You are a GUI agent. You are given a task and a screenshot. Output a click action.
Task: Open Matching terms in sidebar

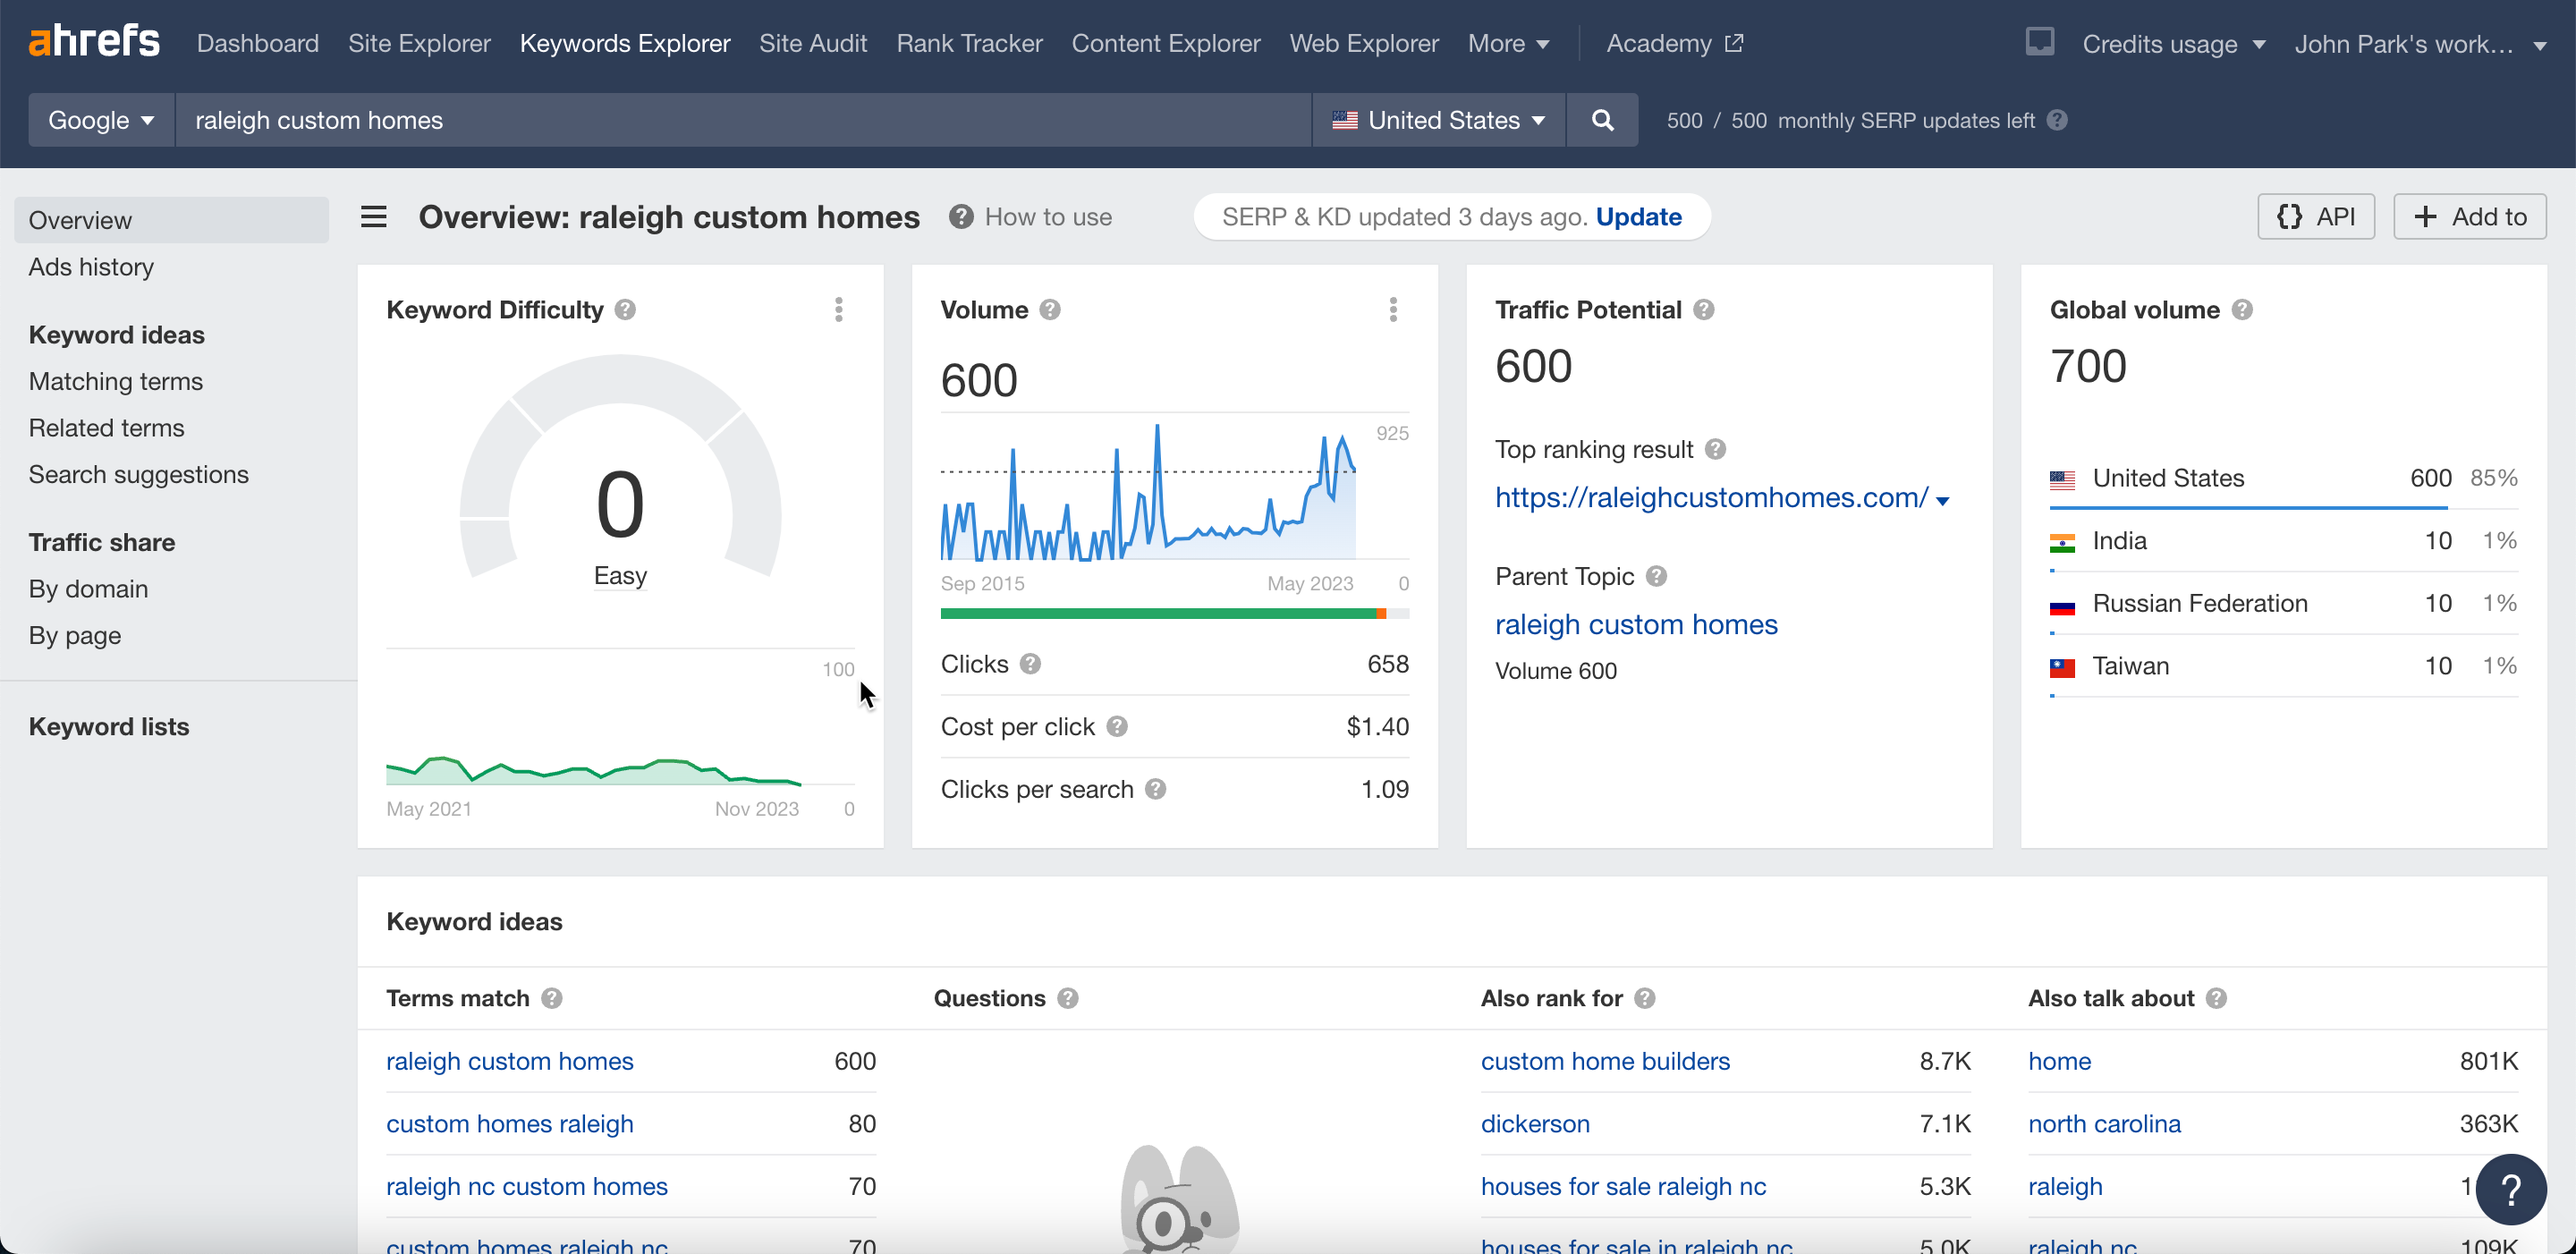tap(115, 381)
